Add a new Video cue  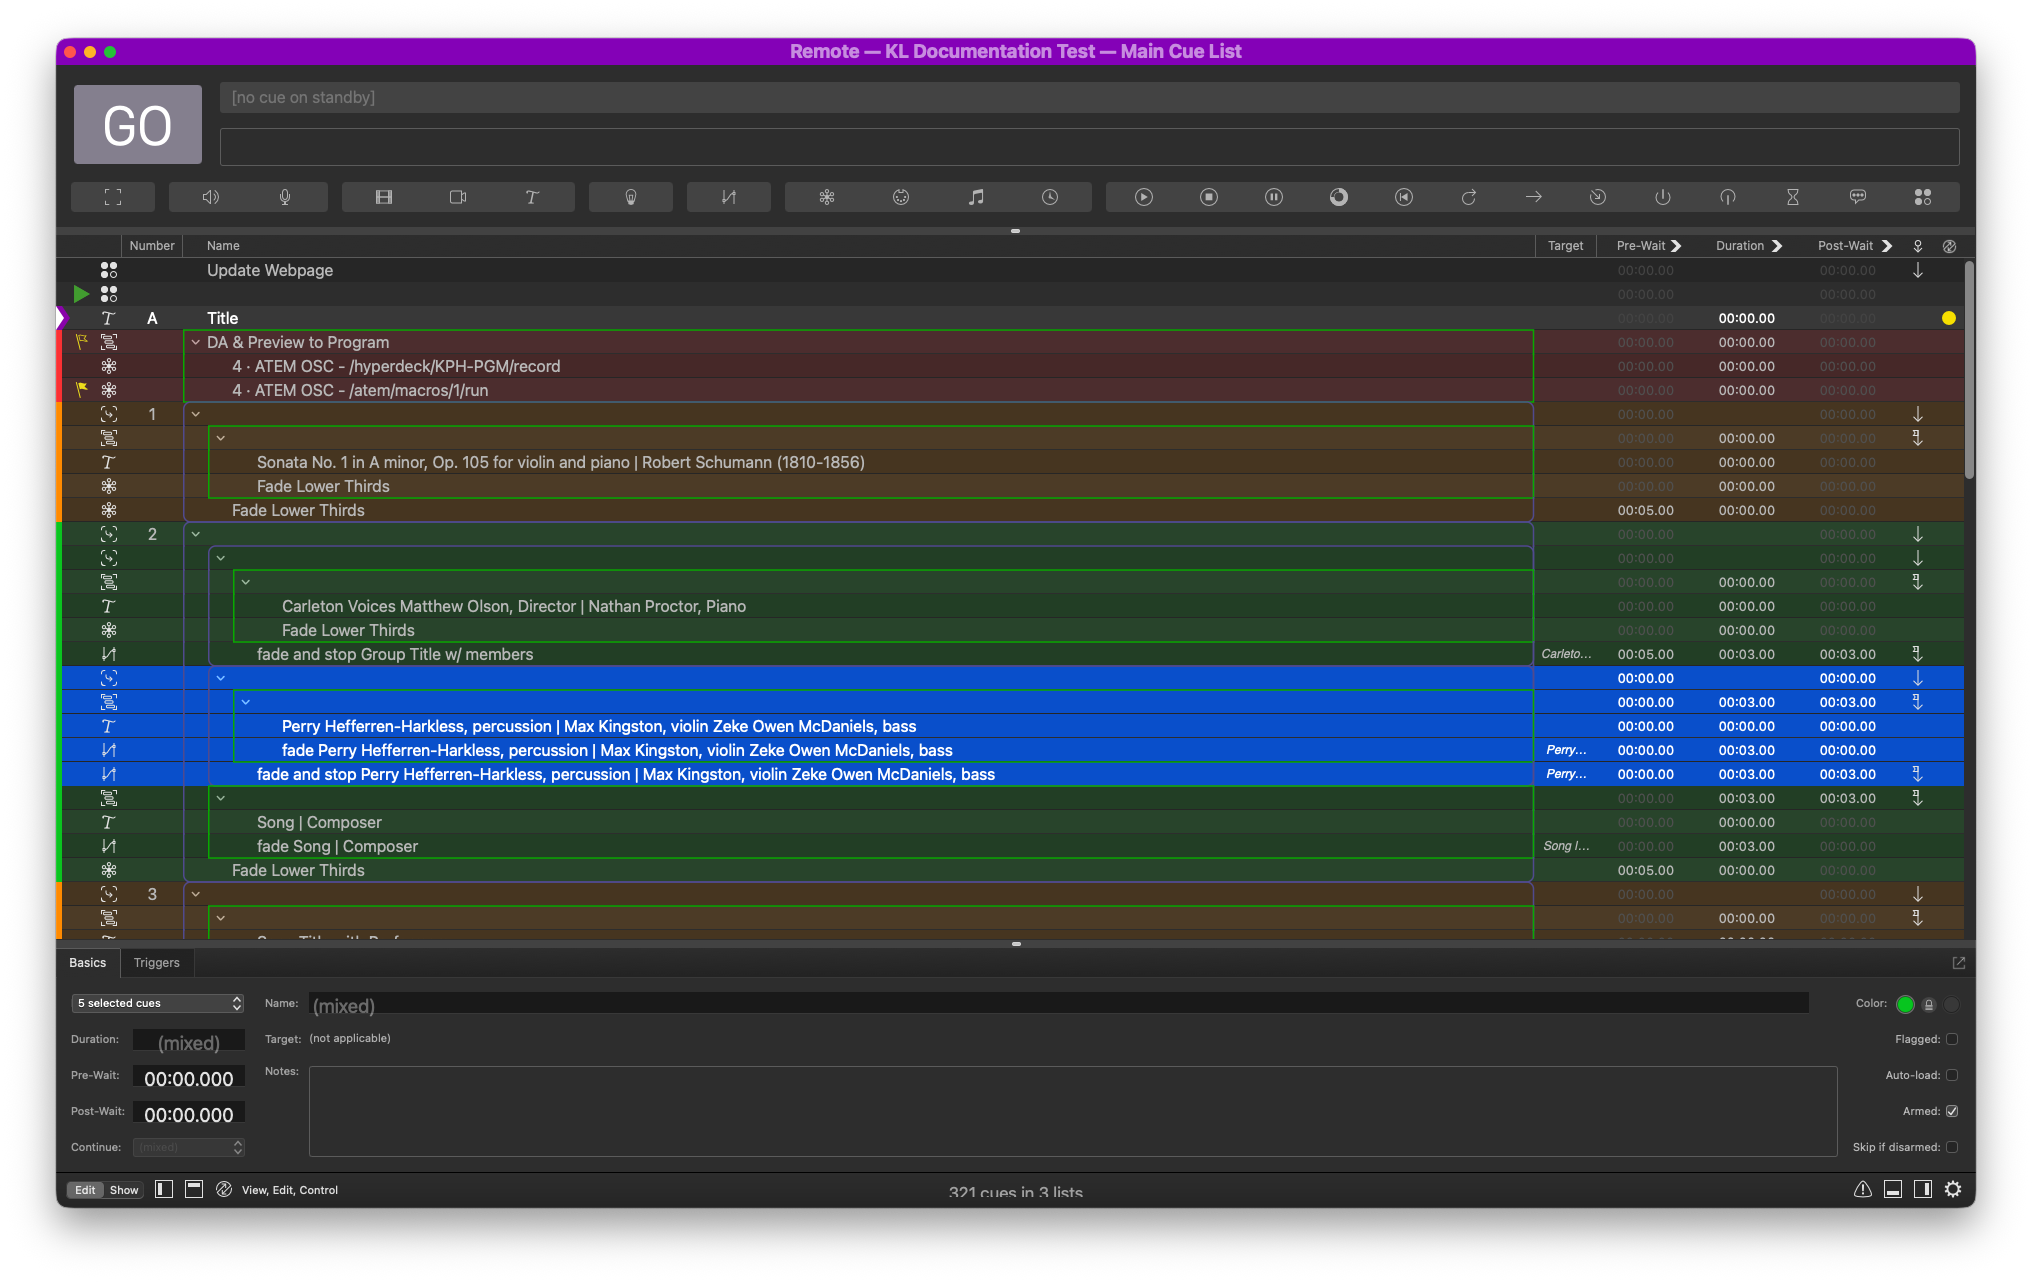pos(384,197)
